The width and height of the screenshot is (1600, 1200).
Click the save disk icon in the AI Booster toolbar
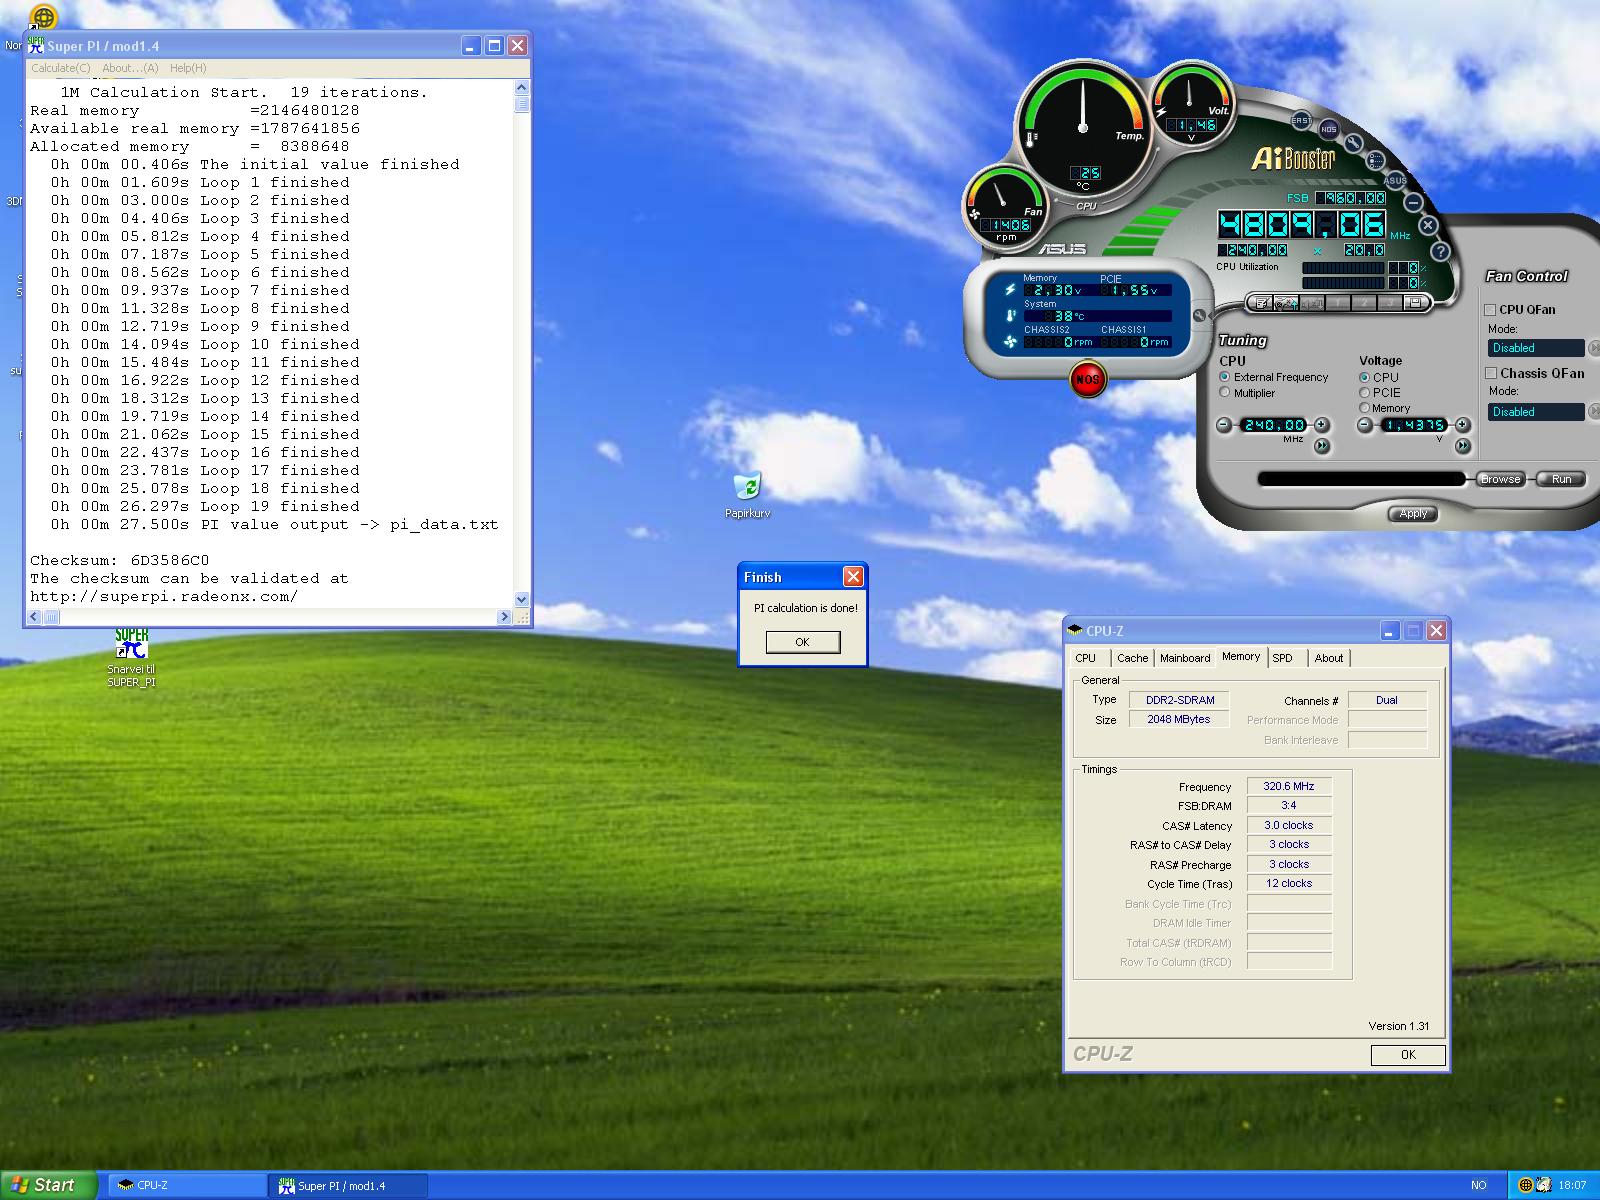(x=1414, y=302)
